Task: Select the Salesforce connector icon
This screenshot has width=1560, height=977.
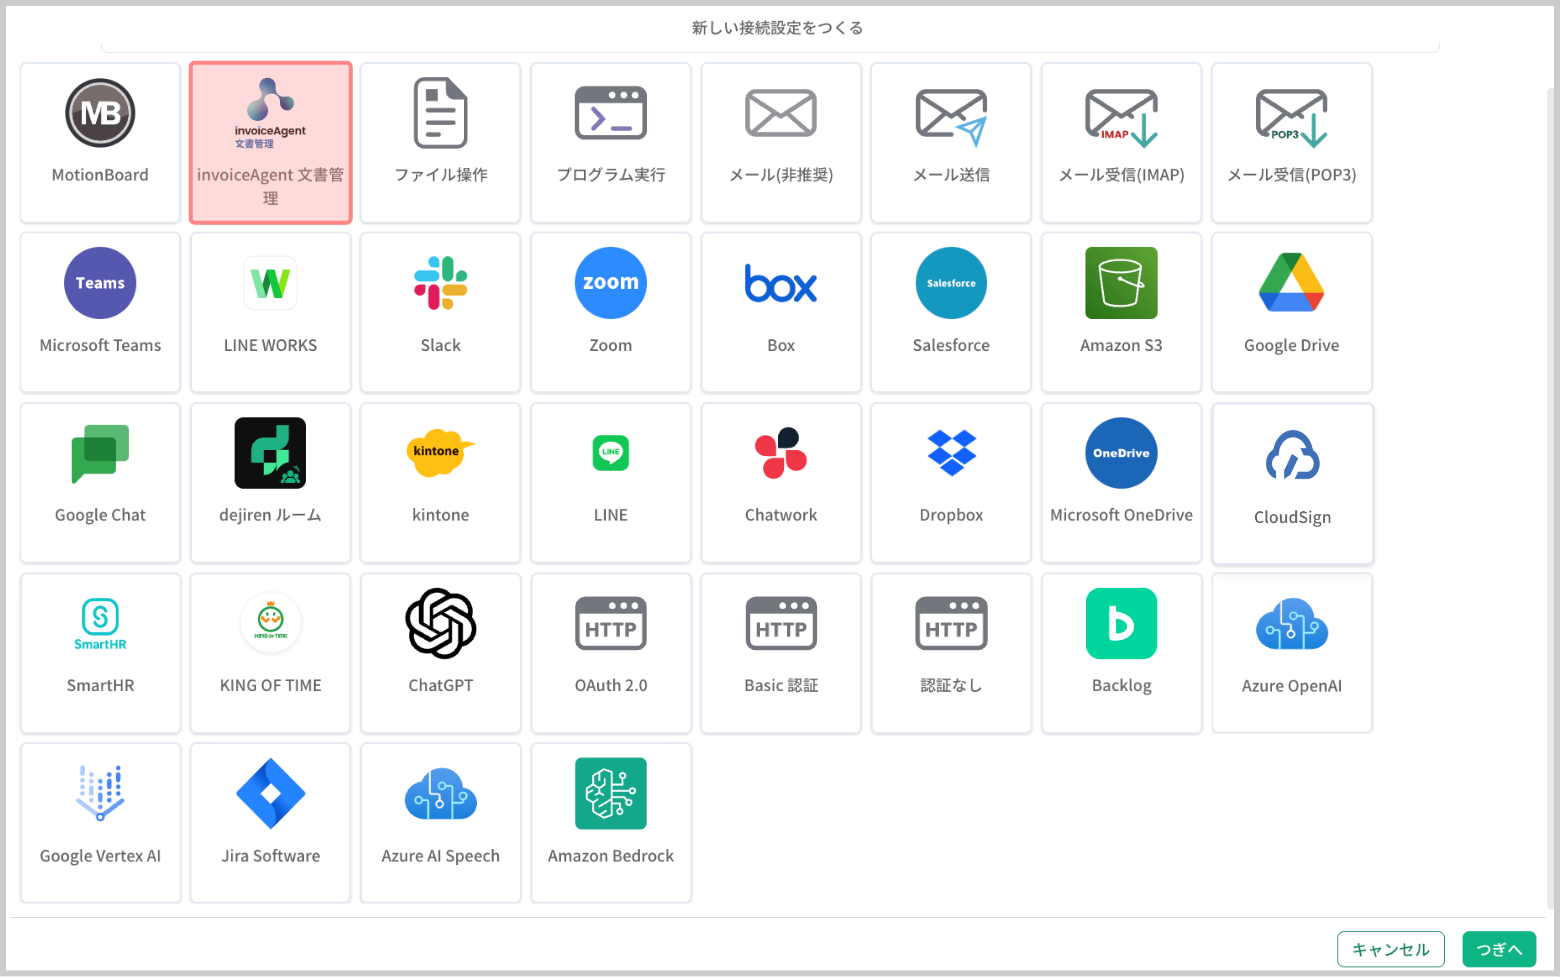Action: [951, 283]
